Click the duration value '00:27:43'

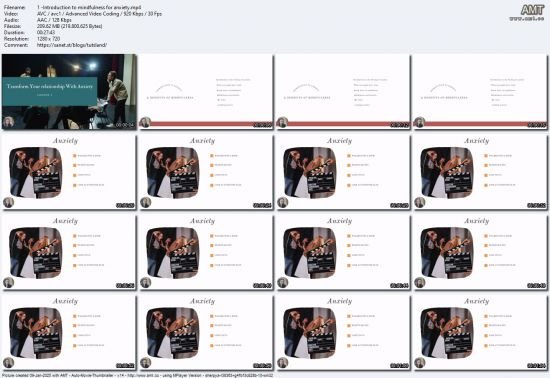(46, 32)
